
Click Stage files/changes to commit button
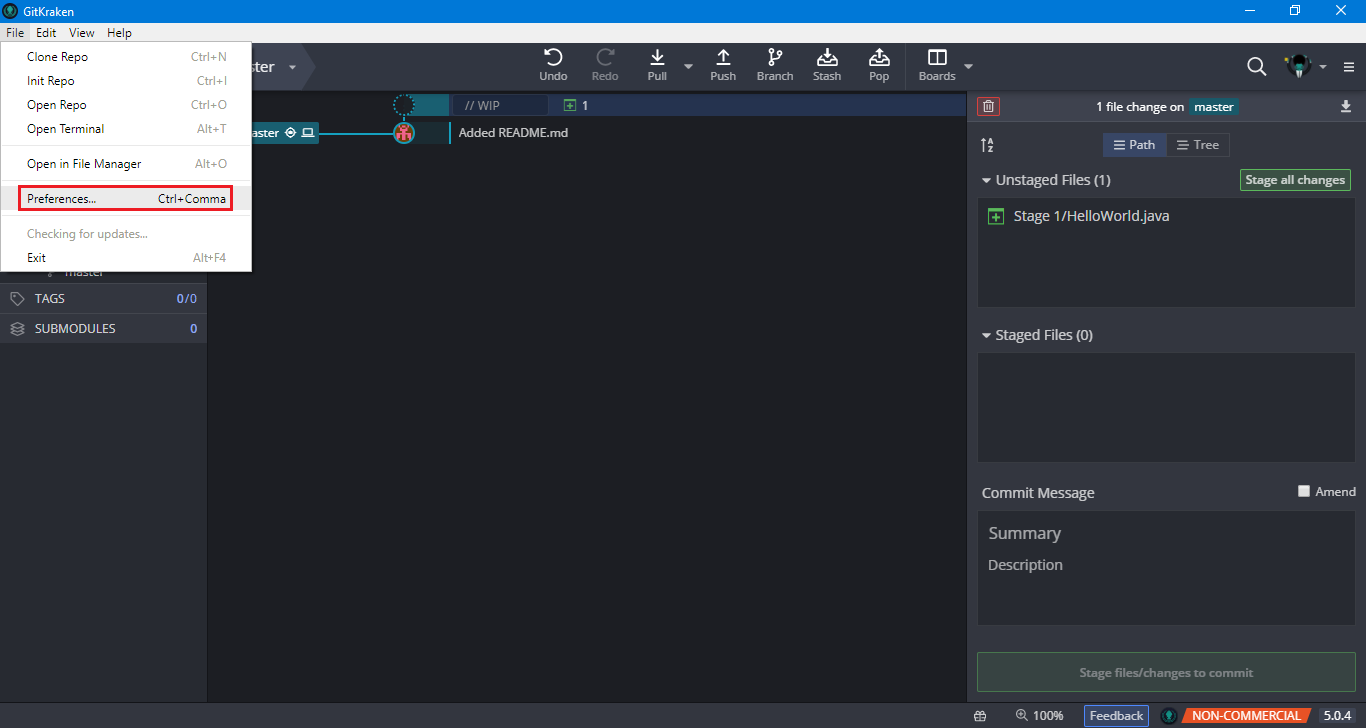[x=1166, y=673]
